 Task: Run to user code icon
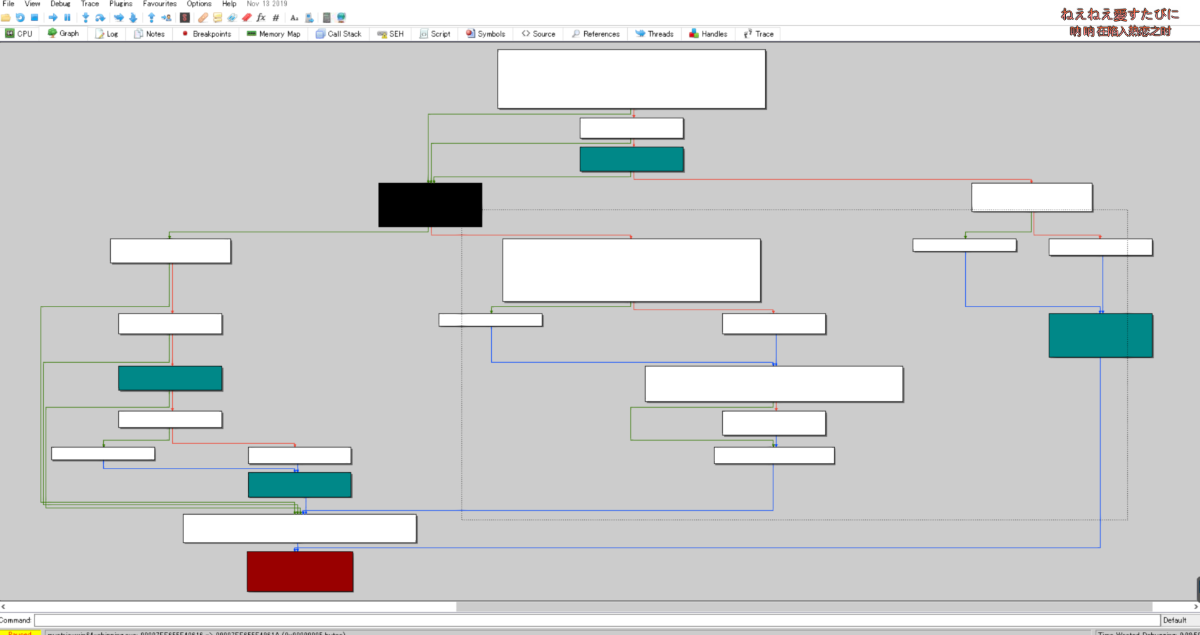(x=166, y=17)
